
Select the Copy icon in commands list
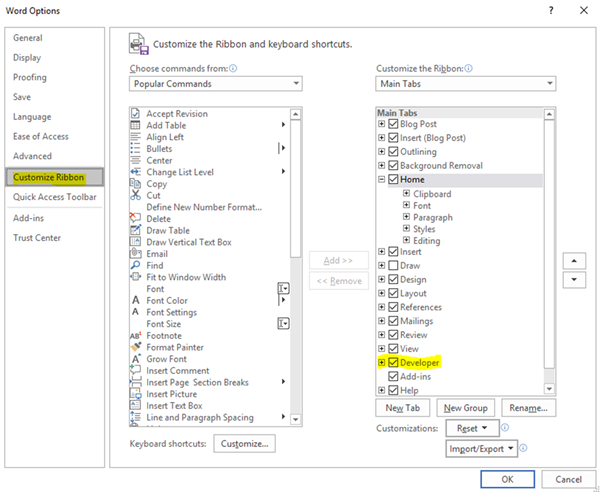click(135, 184)
